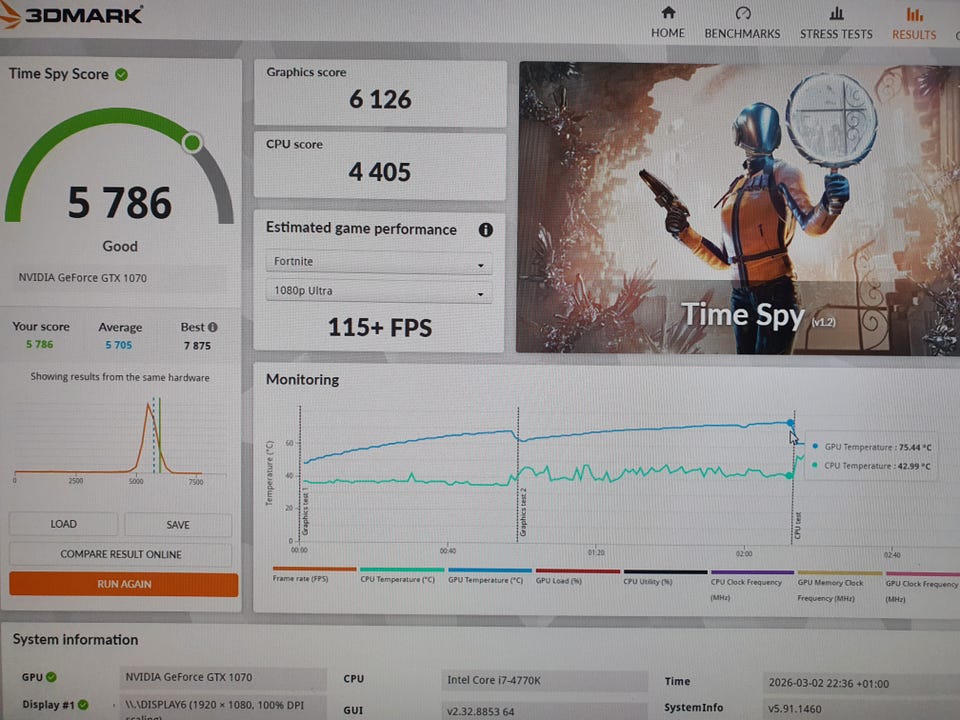Go to the BENCHMARKS tab label
This screenshot has height=720, width=960.
(x=743, y=34)
